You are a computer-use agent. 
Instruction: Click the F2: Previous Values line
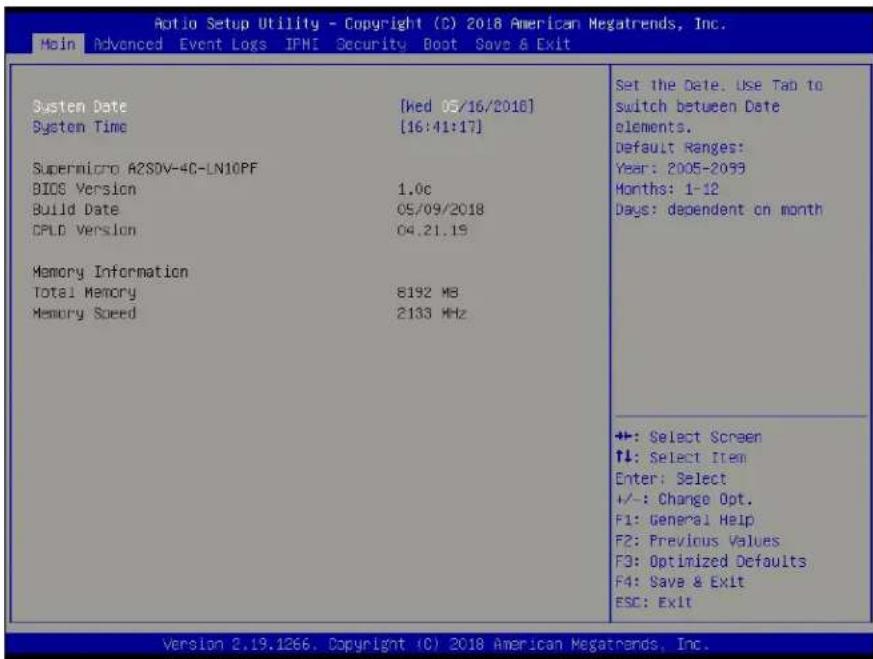click(x=697, y=540)
